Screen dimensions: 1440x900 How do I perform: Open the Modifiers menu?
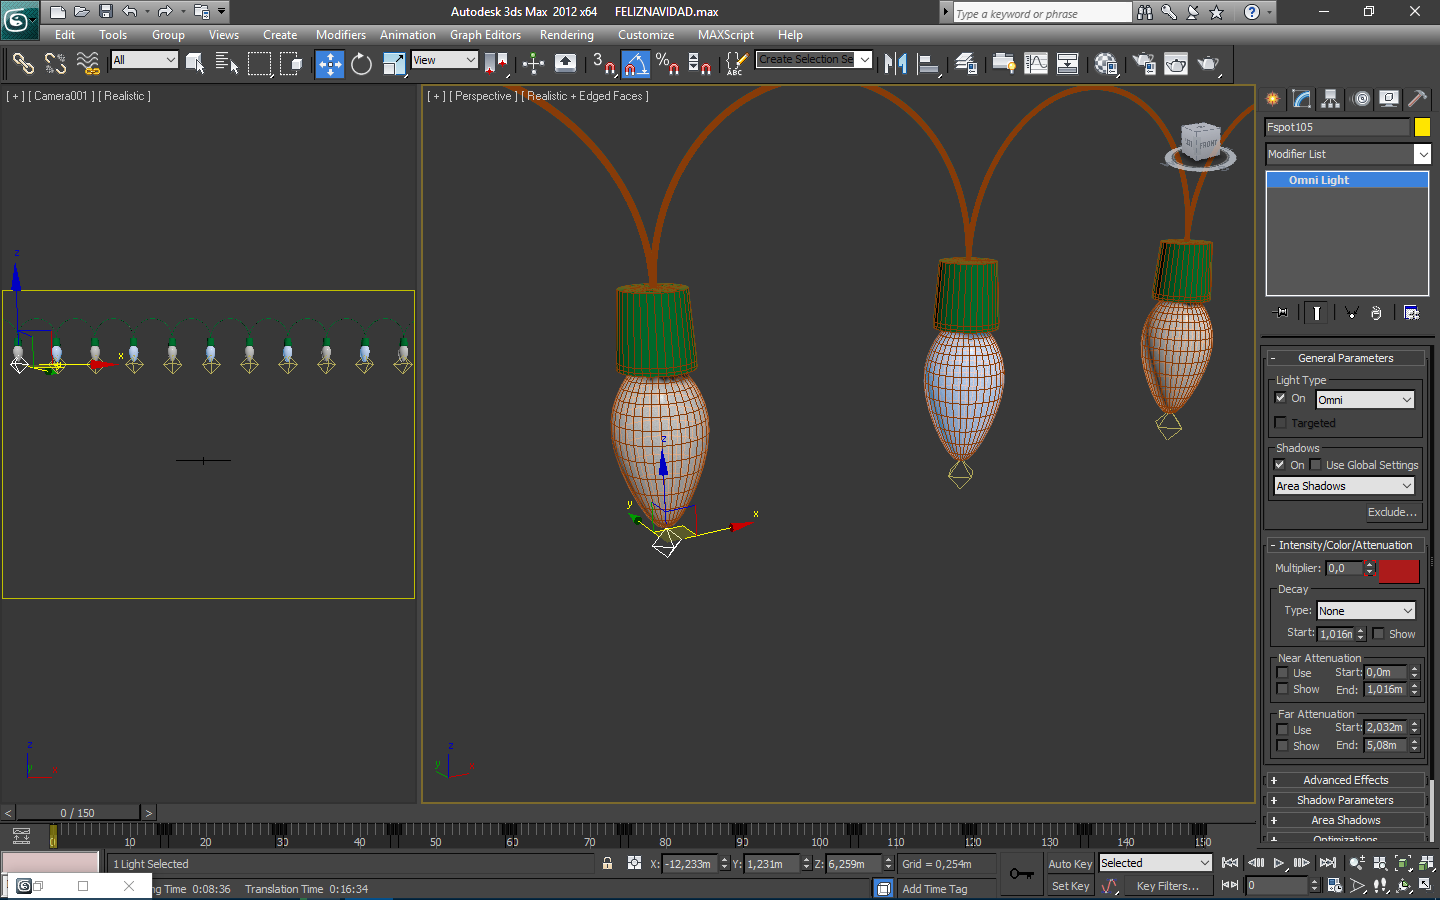[341, 35]
